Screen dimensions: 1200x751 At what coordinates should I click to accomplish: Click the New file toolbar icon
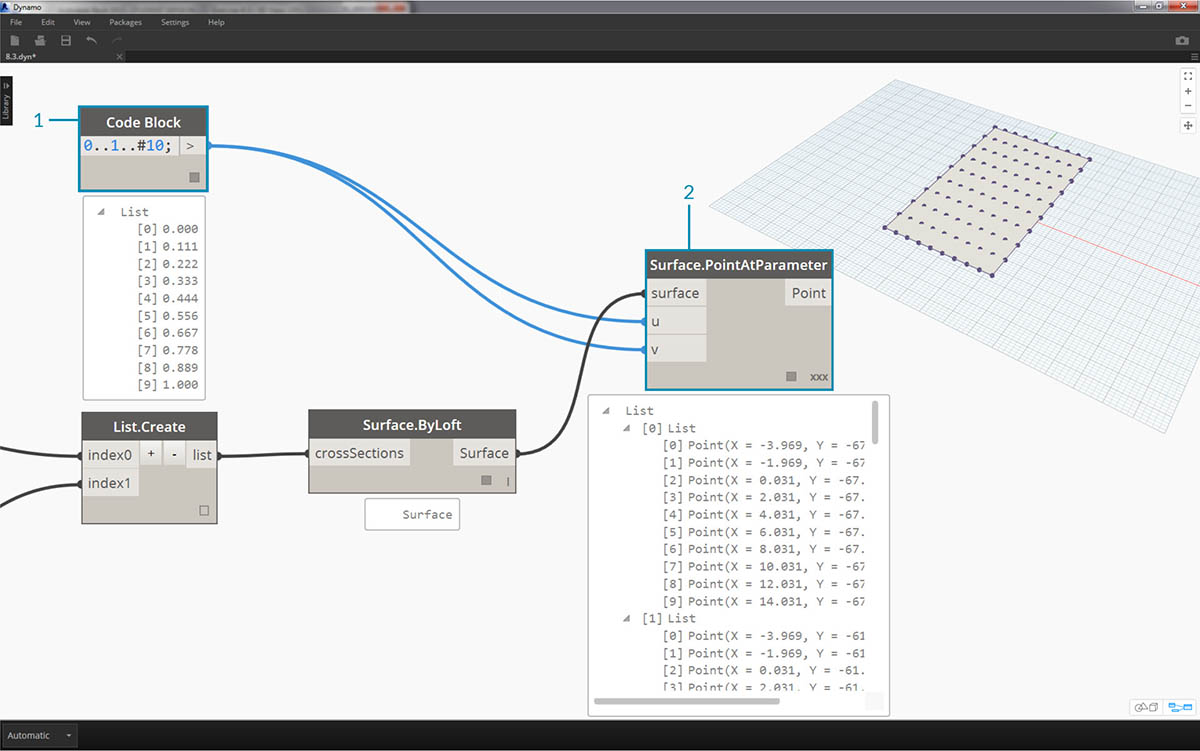tap(15, 41)
